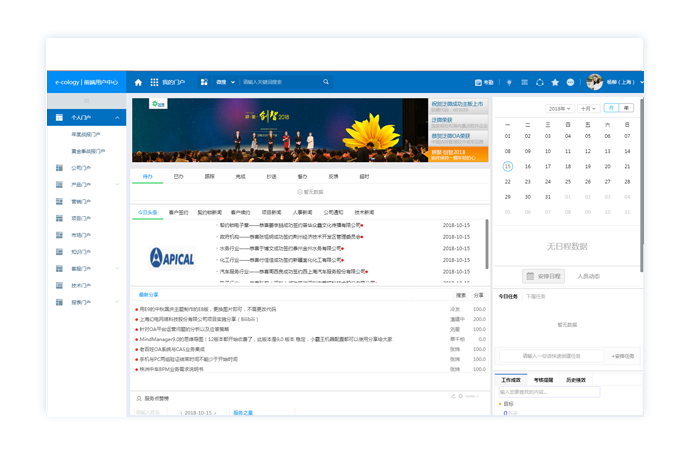Click the 安排日程 schedule button

click(543, 276)
